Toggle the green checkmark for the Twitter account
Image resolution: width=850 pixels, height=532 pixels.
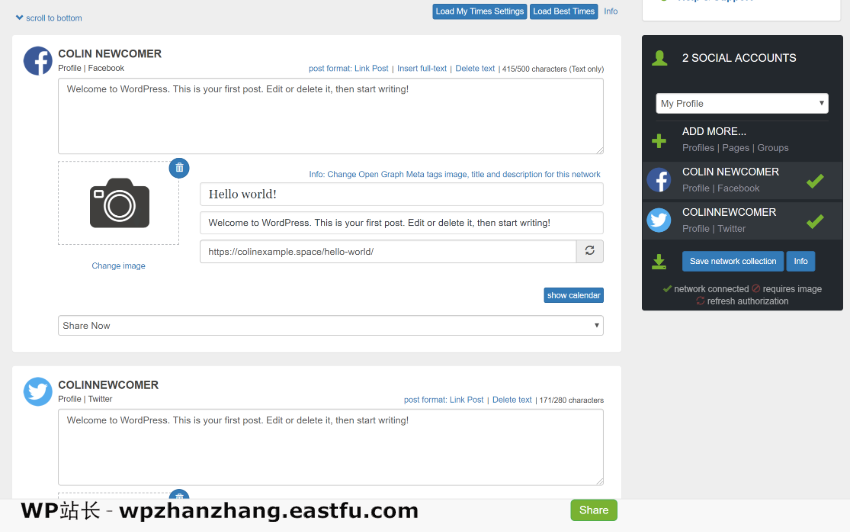point(815,221)
